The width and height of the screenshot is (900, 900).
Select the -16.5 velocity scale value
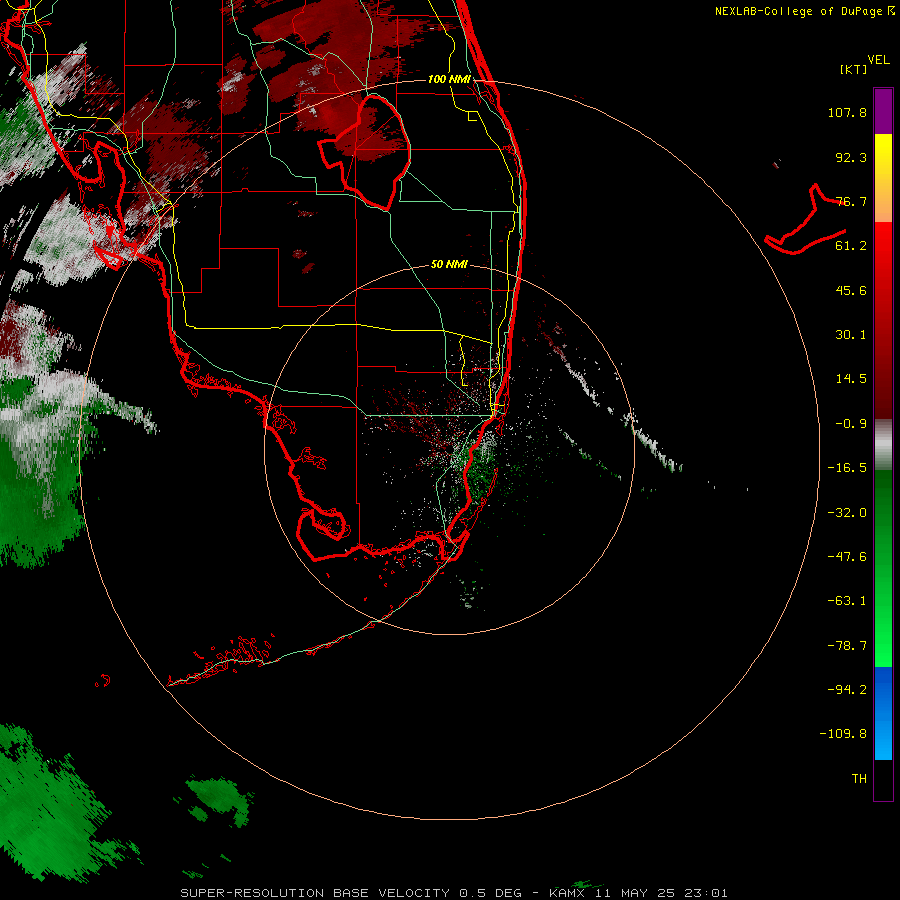(x=847, y=468)
